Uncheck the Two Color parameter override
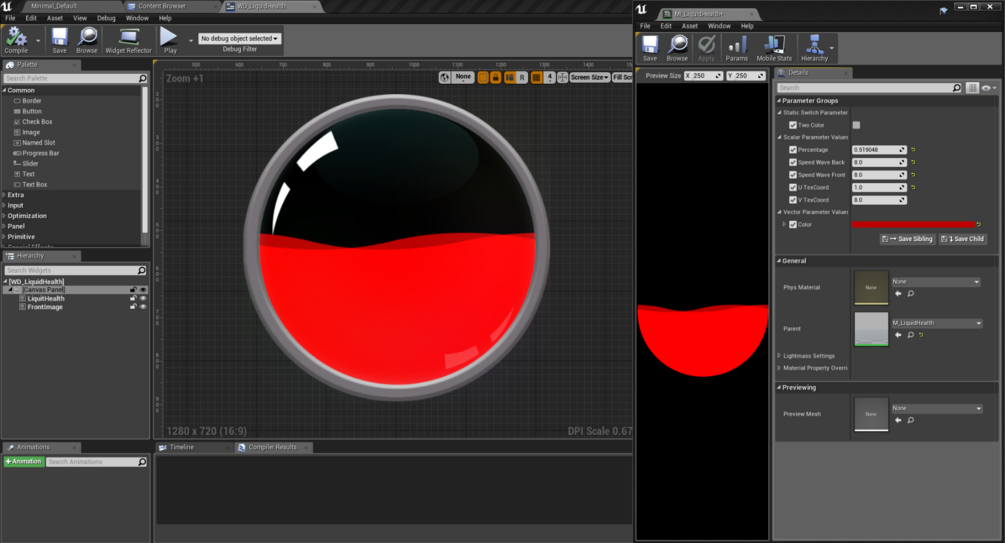Viewport: 1005px width, 543px height. point(793,125)
